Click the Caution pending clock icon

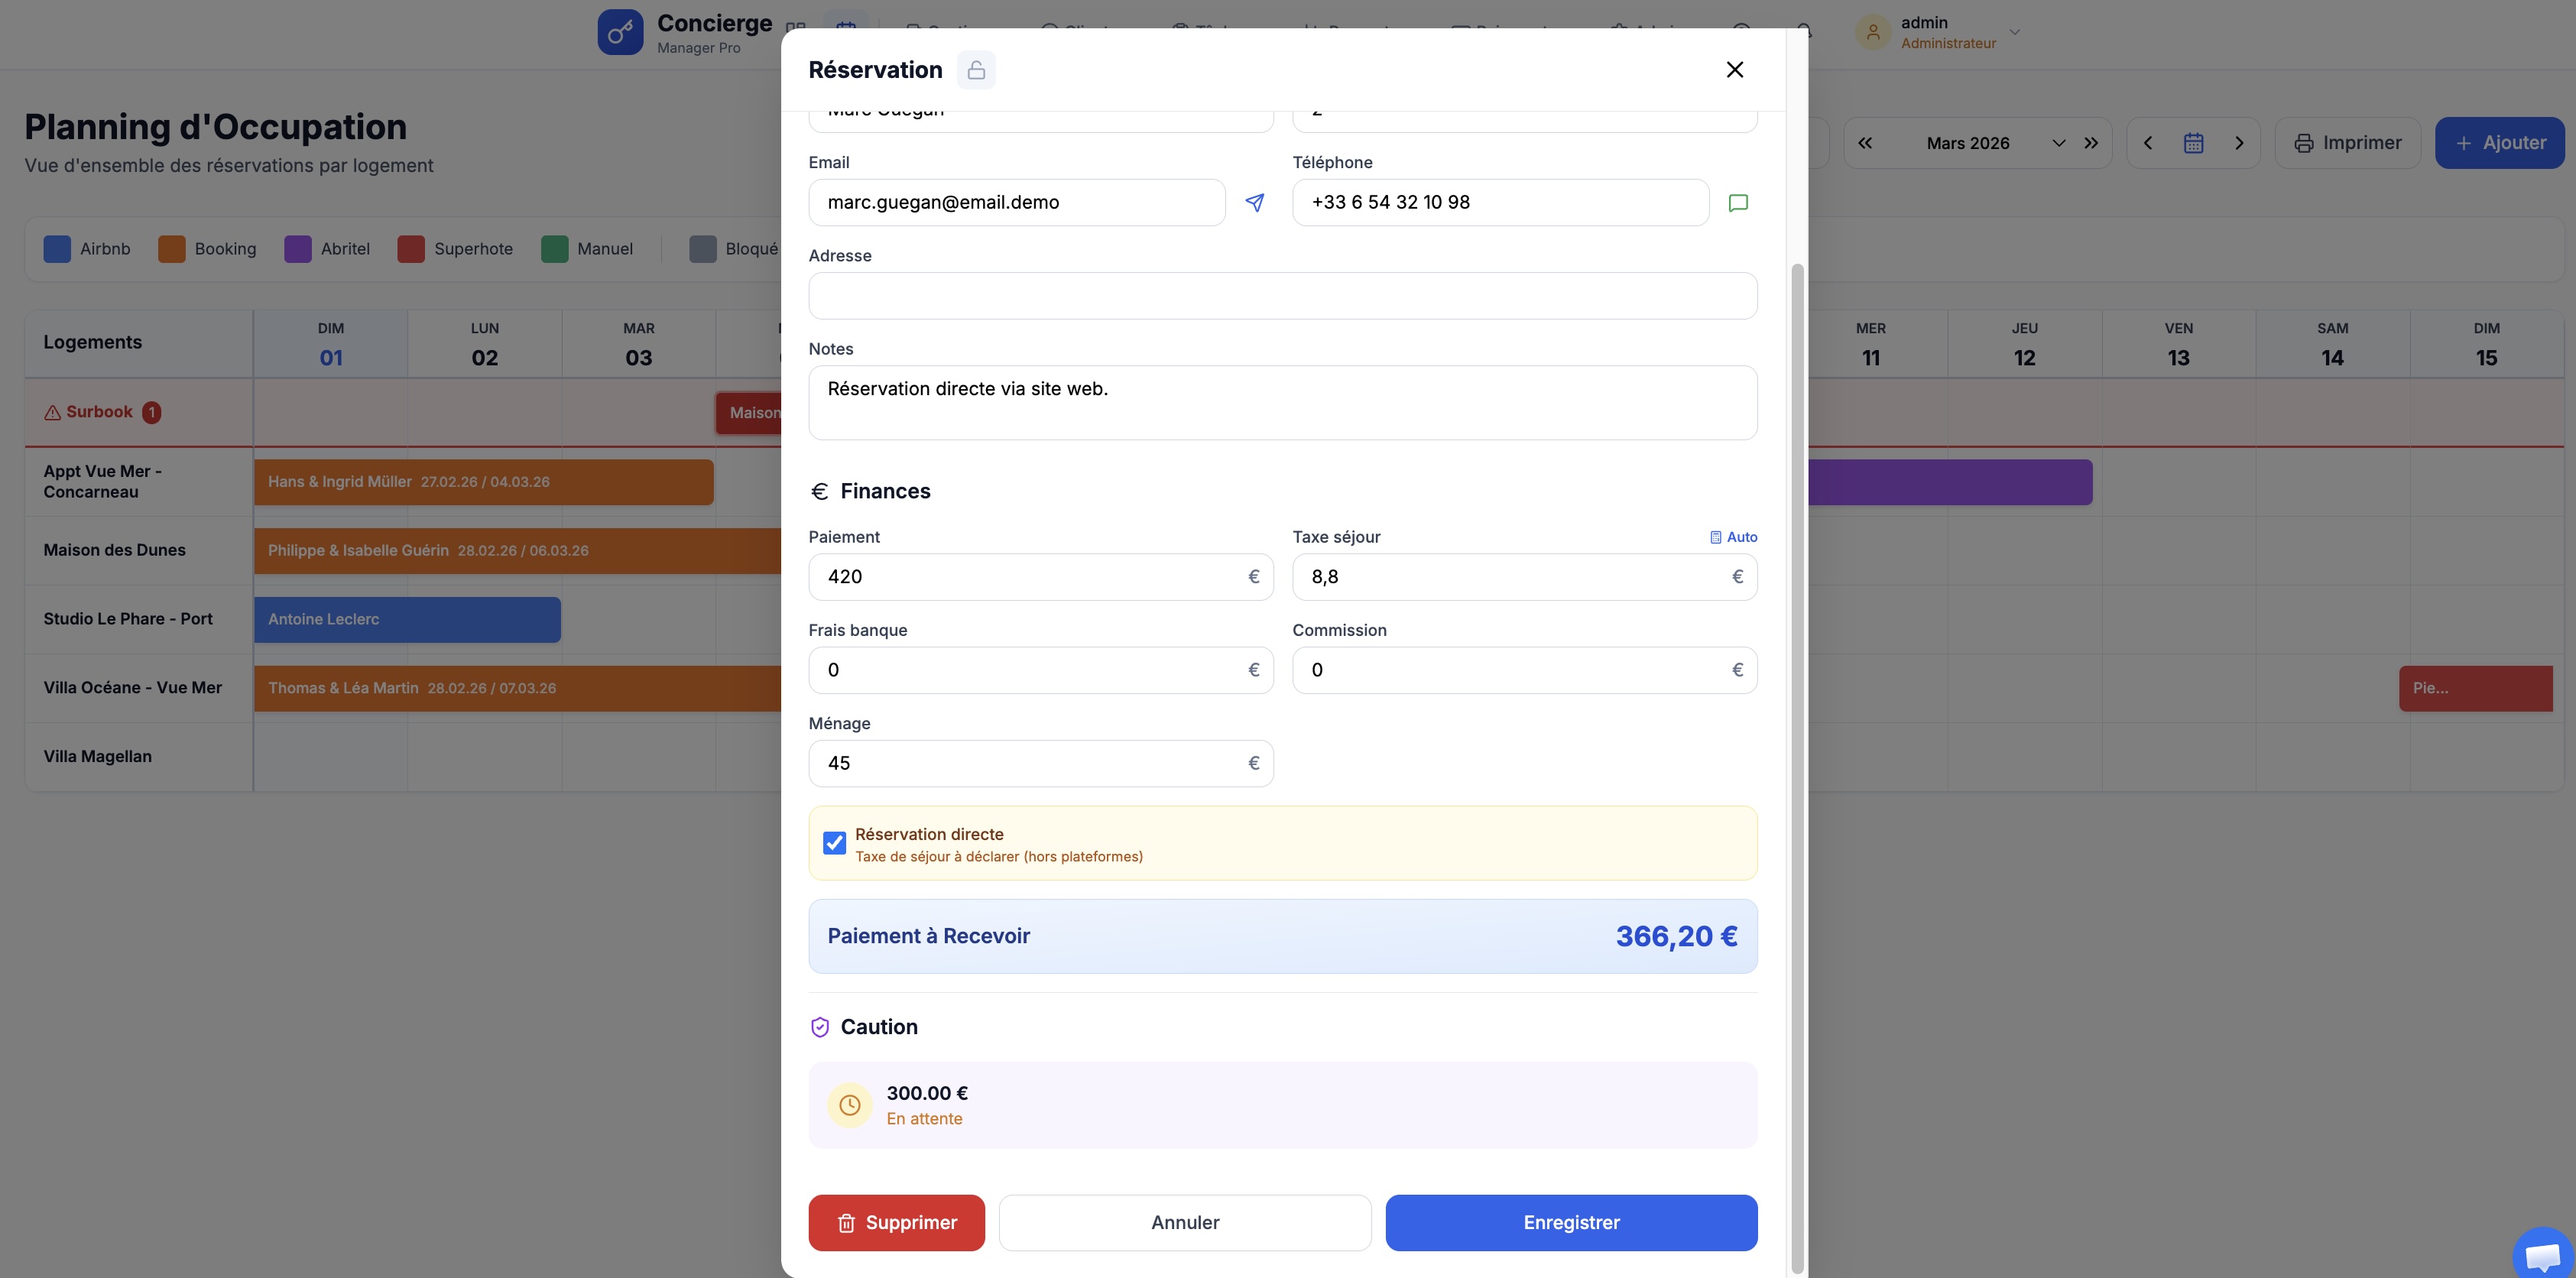tap(849, 1105)
